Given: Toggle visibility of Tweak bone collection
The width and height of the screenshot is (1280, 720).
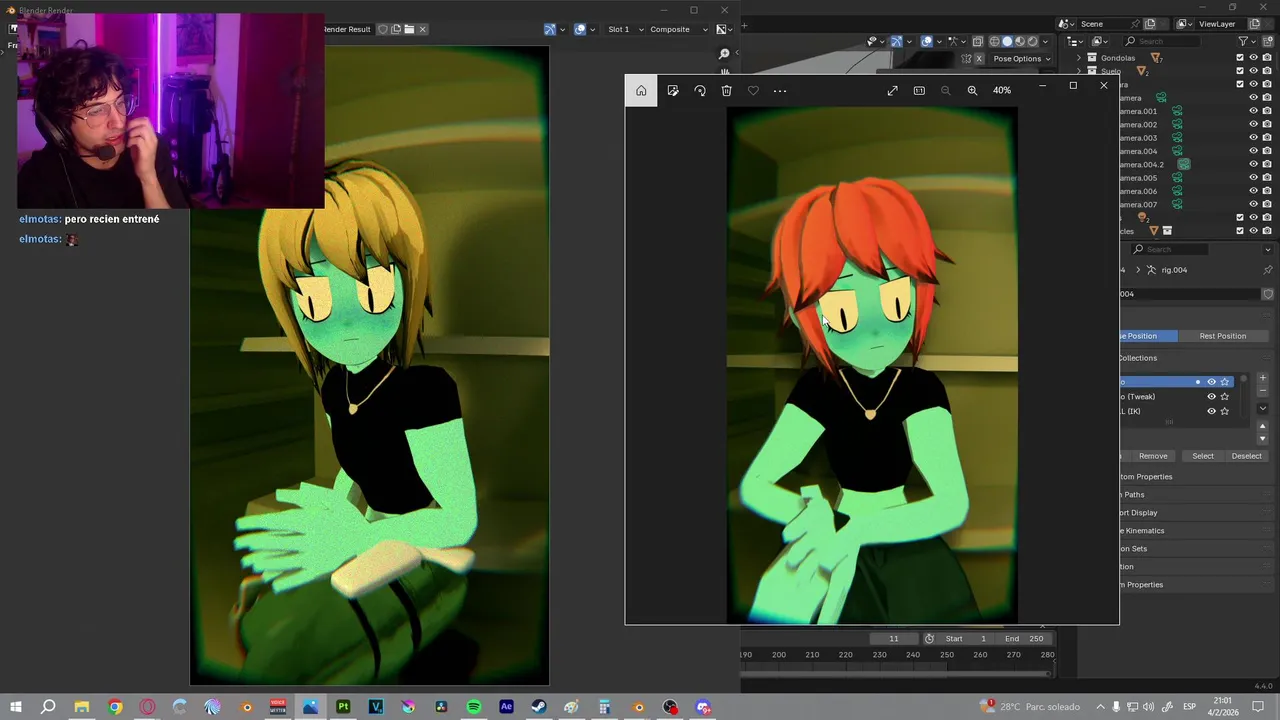Looking at the screenshot, I should pyautogui.click(x=1211, y=397).
